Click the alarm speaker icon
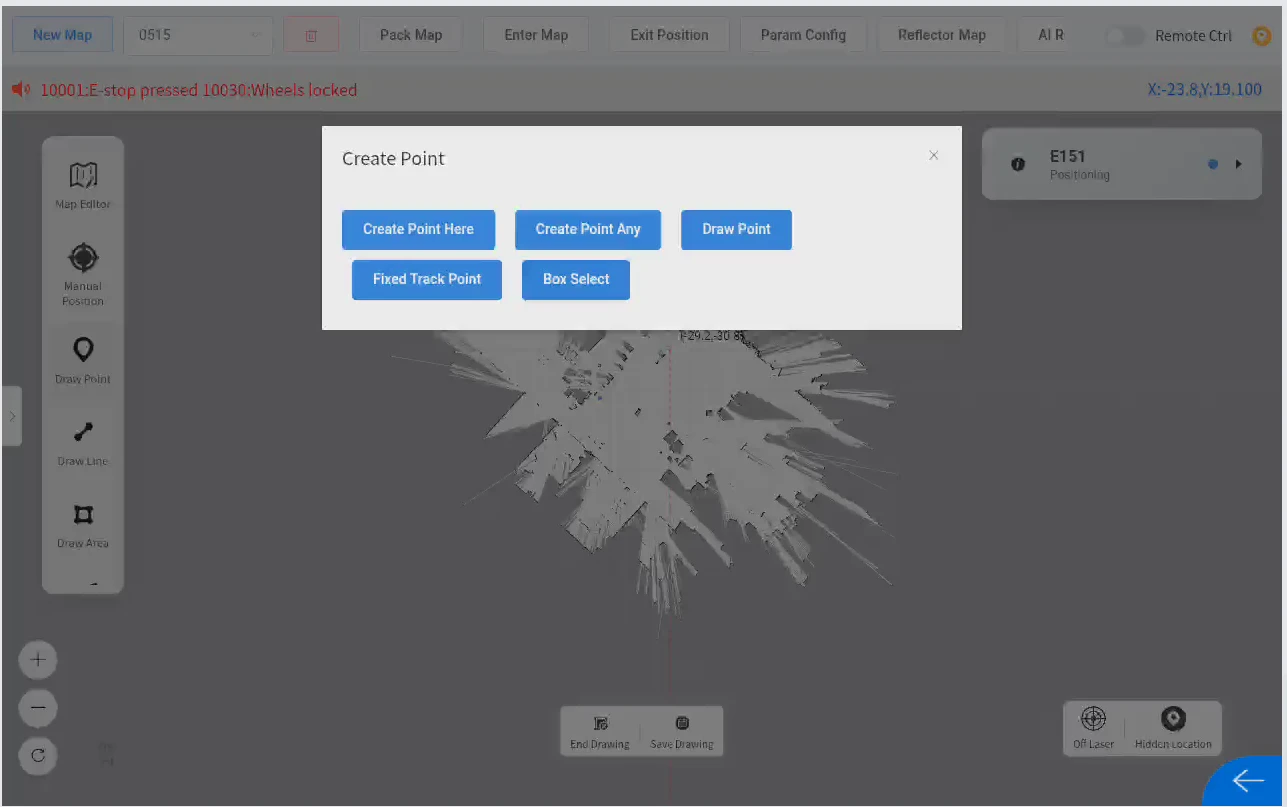The width and height of the screenshot is (1287, 807). click(21, 90)
